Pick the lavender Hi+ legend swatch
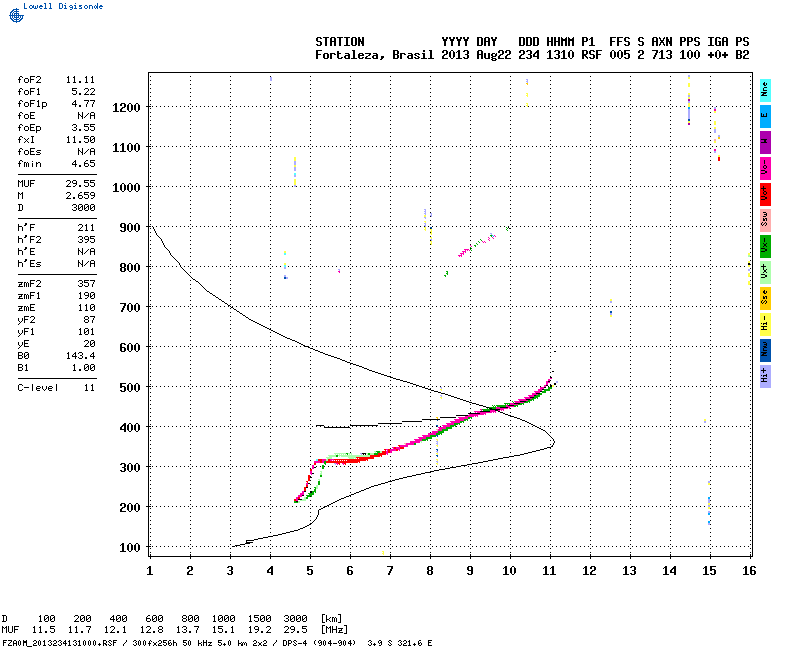 (765, 377)
